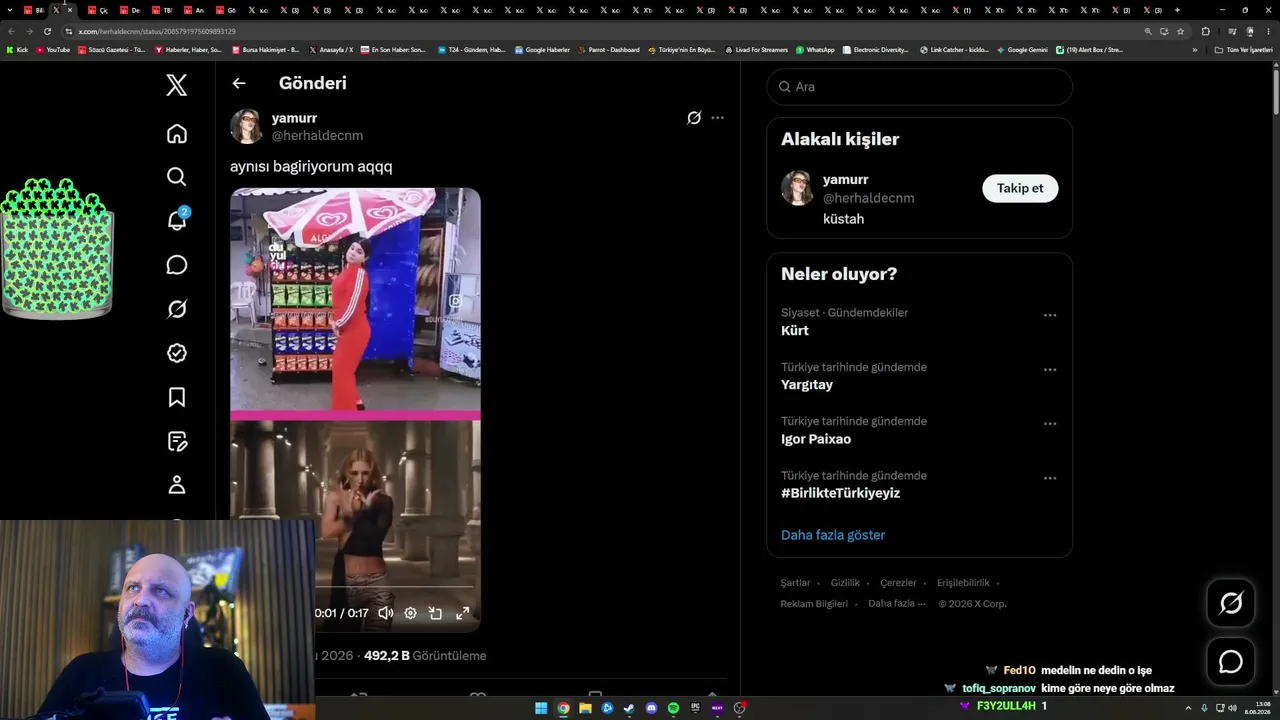
Task: Open the Explore search icon in the sidebar
Action: (x=177, y=177)
